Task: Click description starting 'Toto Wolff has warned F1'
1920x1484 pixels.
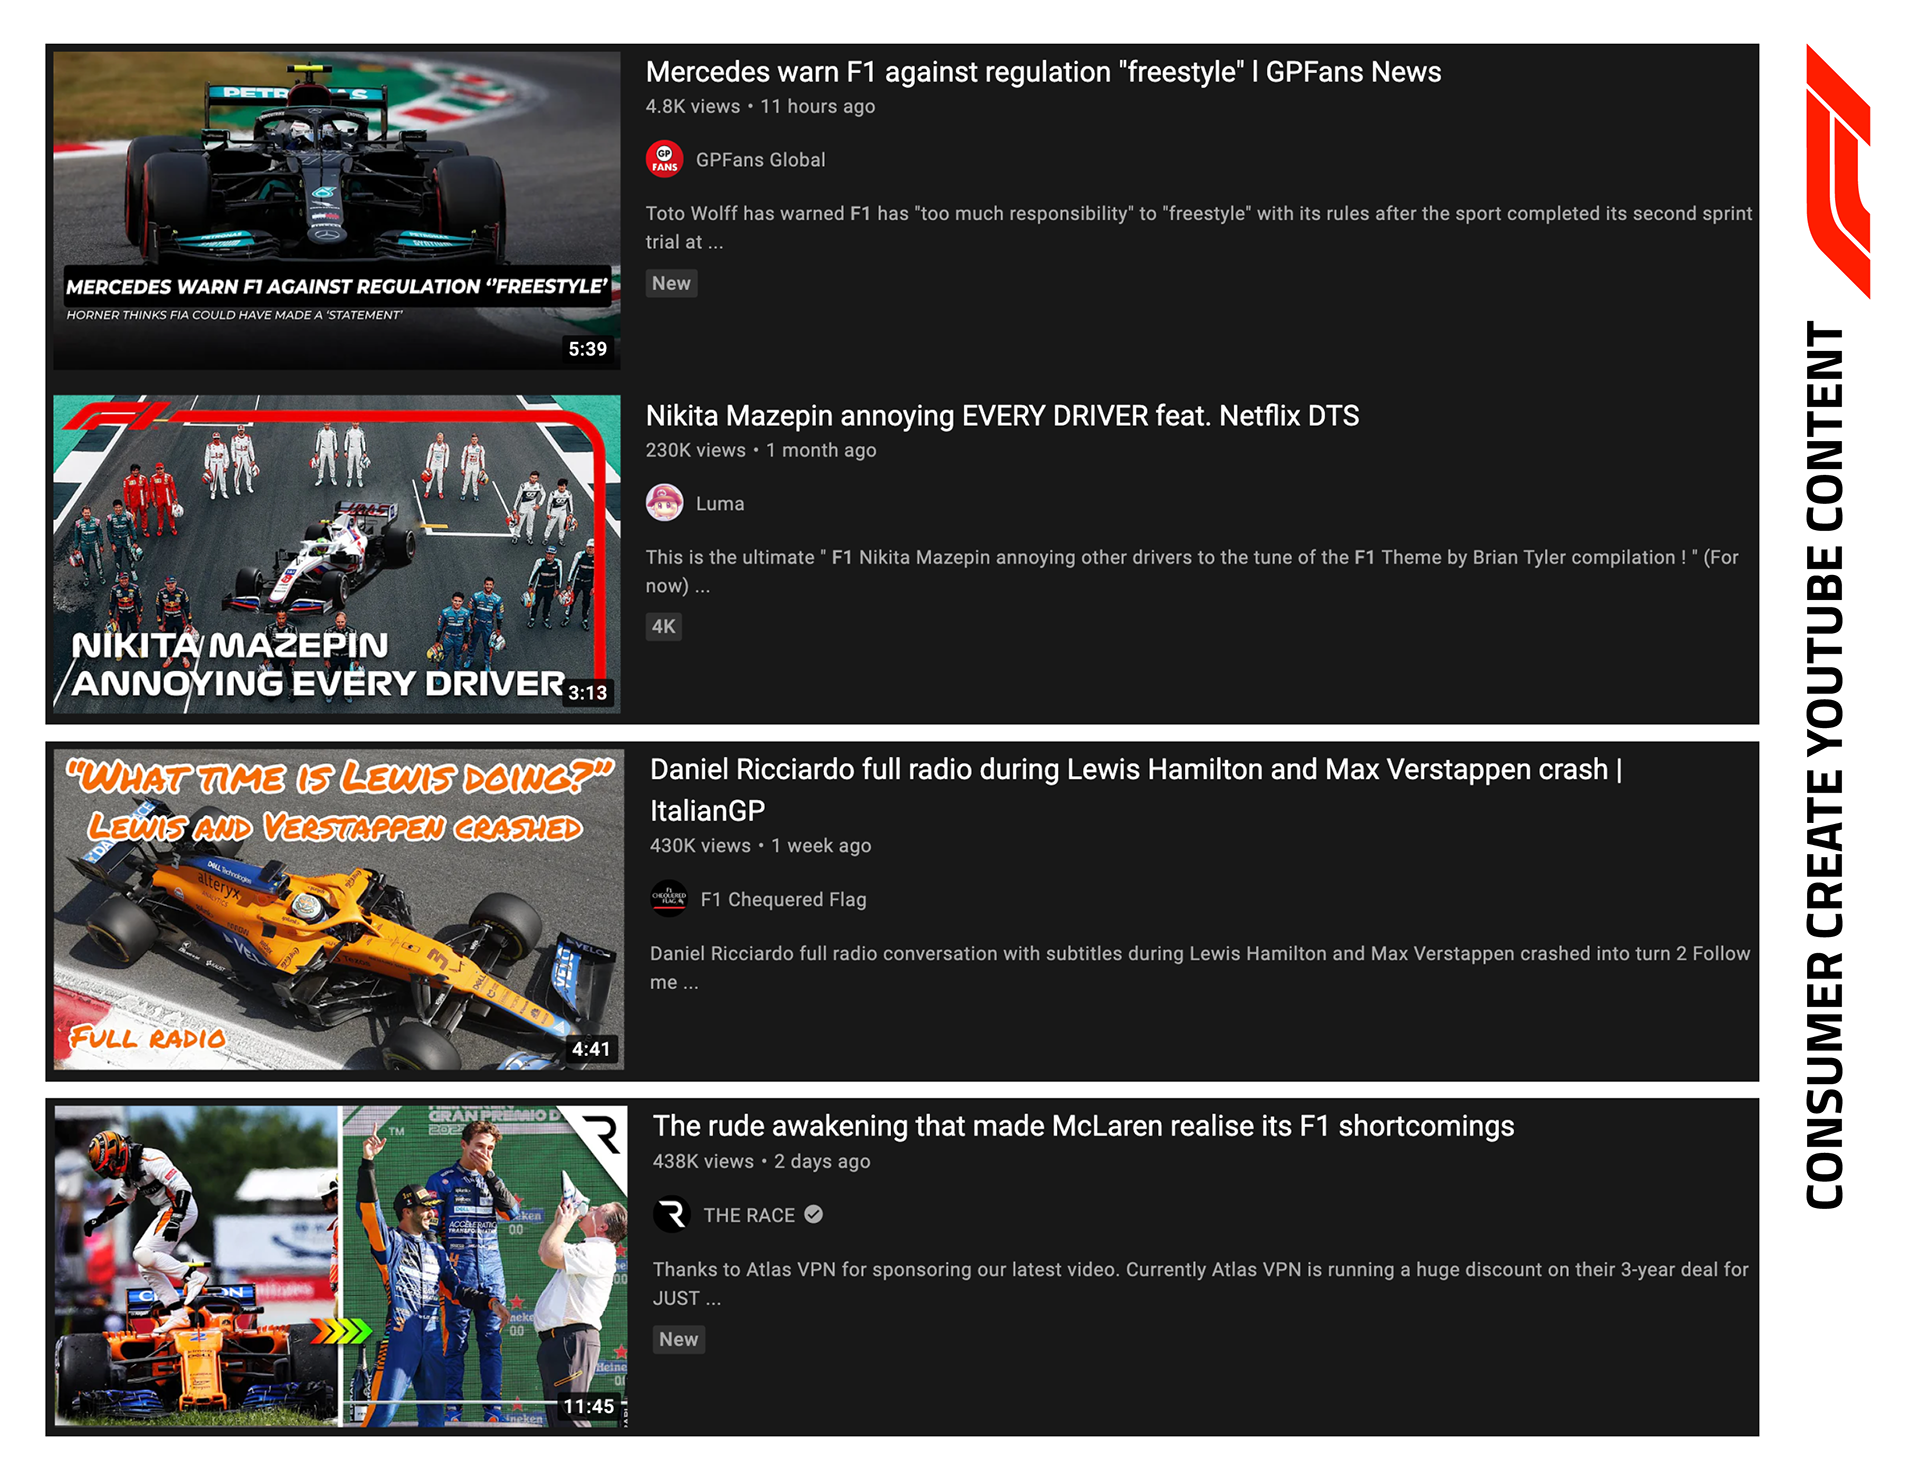Action: click(x=1199, y=228)
